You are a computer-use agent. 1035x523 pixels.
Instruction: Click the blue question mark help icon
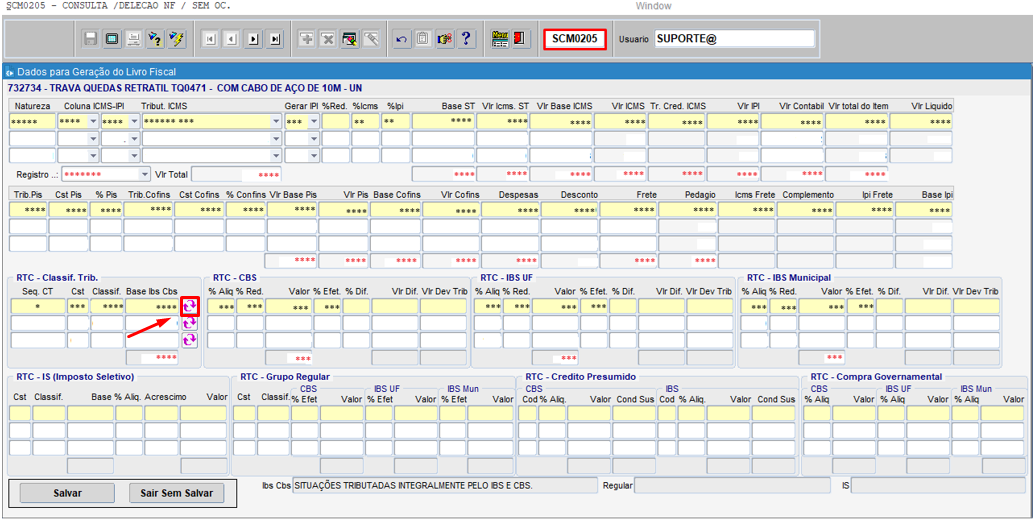[466, 39]
